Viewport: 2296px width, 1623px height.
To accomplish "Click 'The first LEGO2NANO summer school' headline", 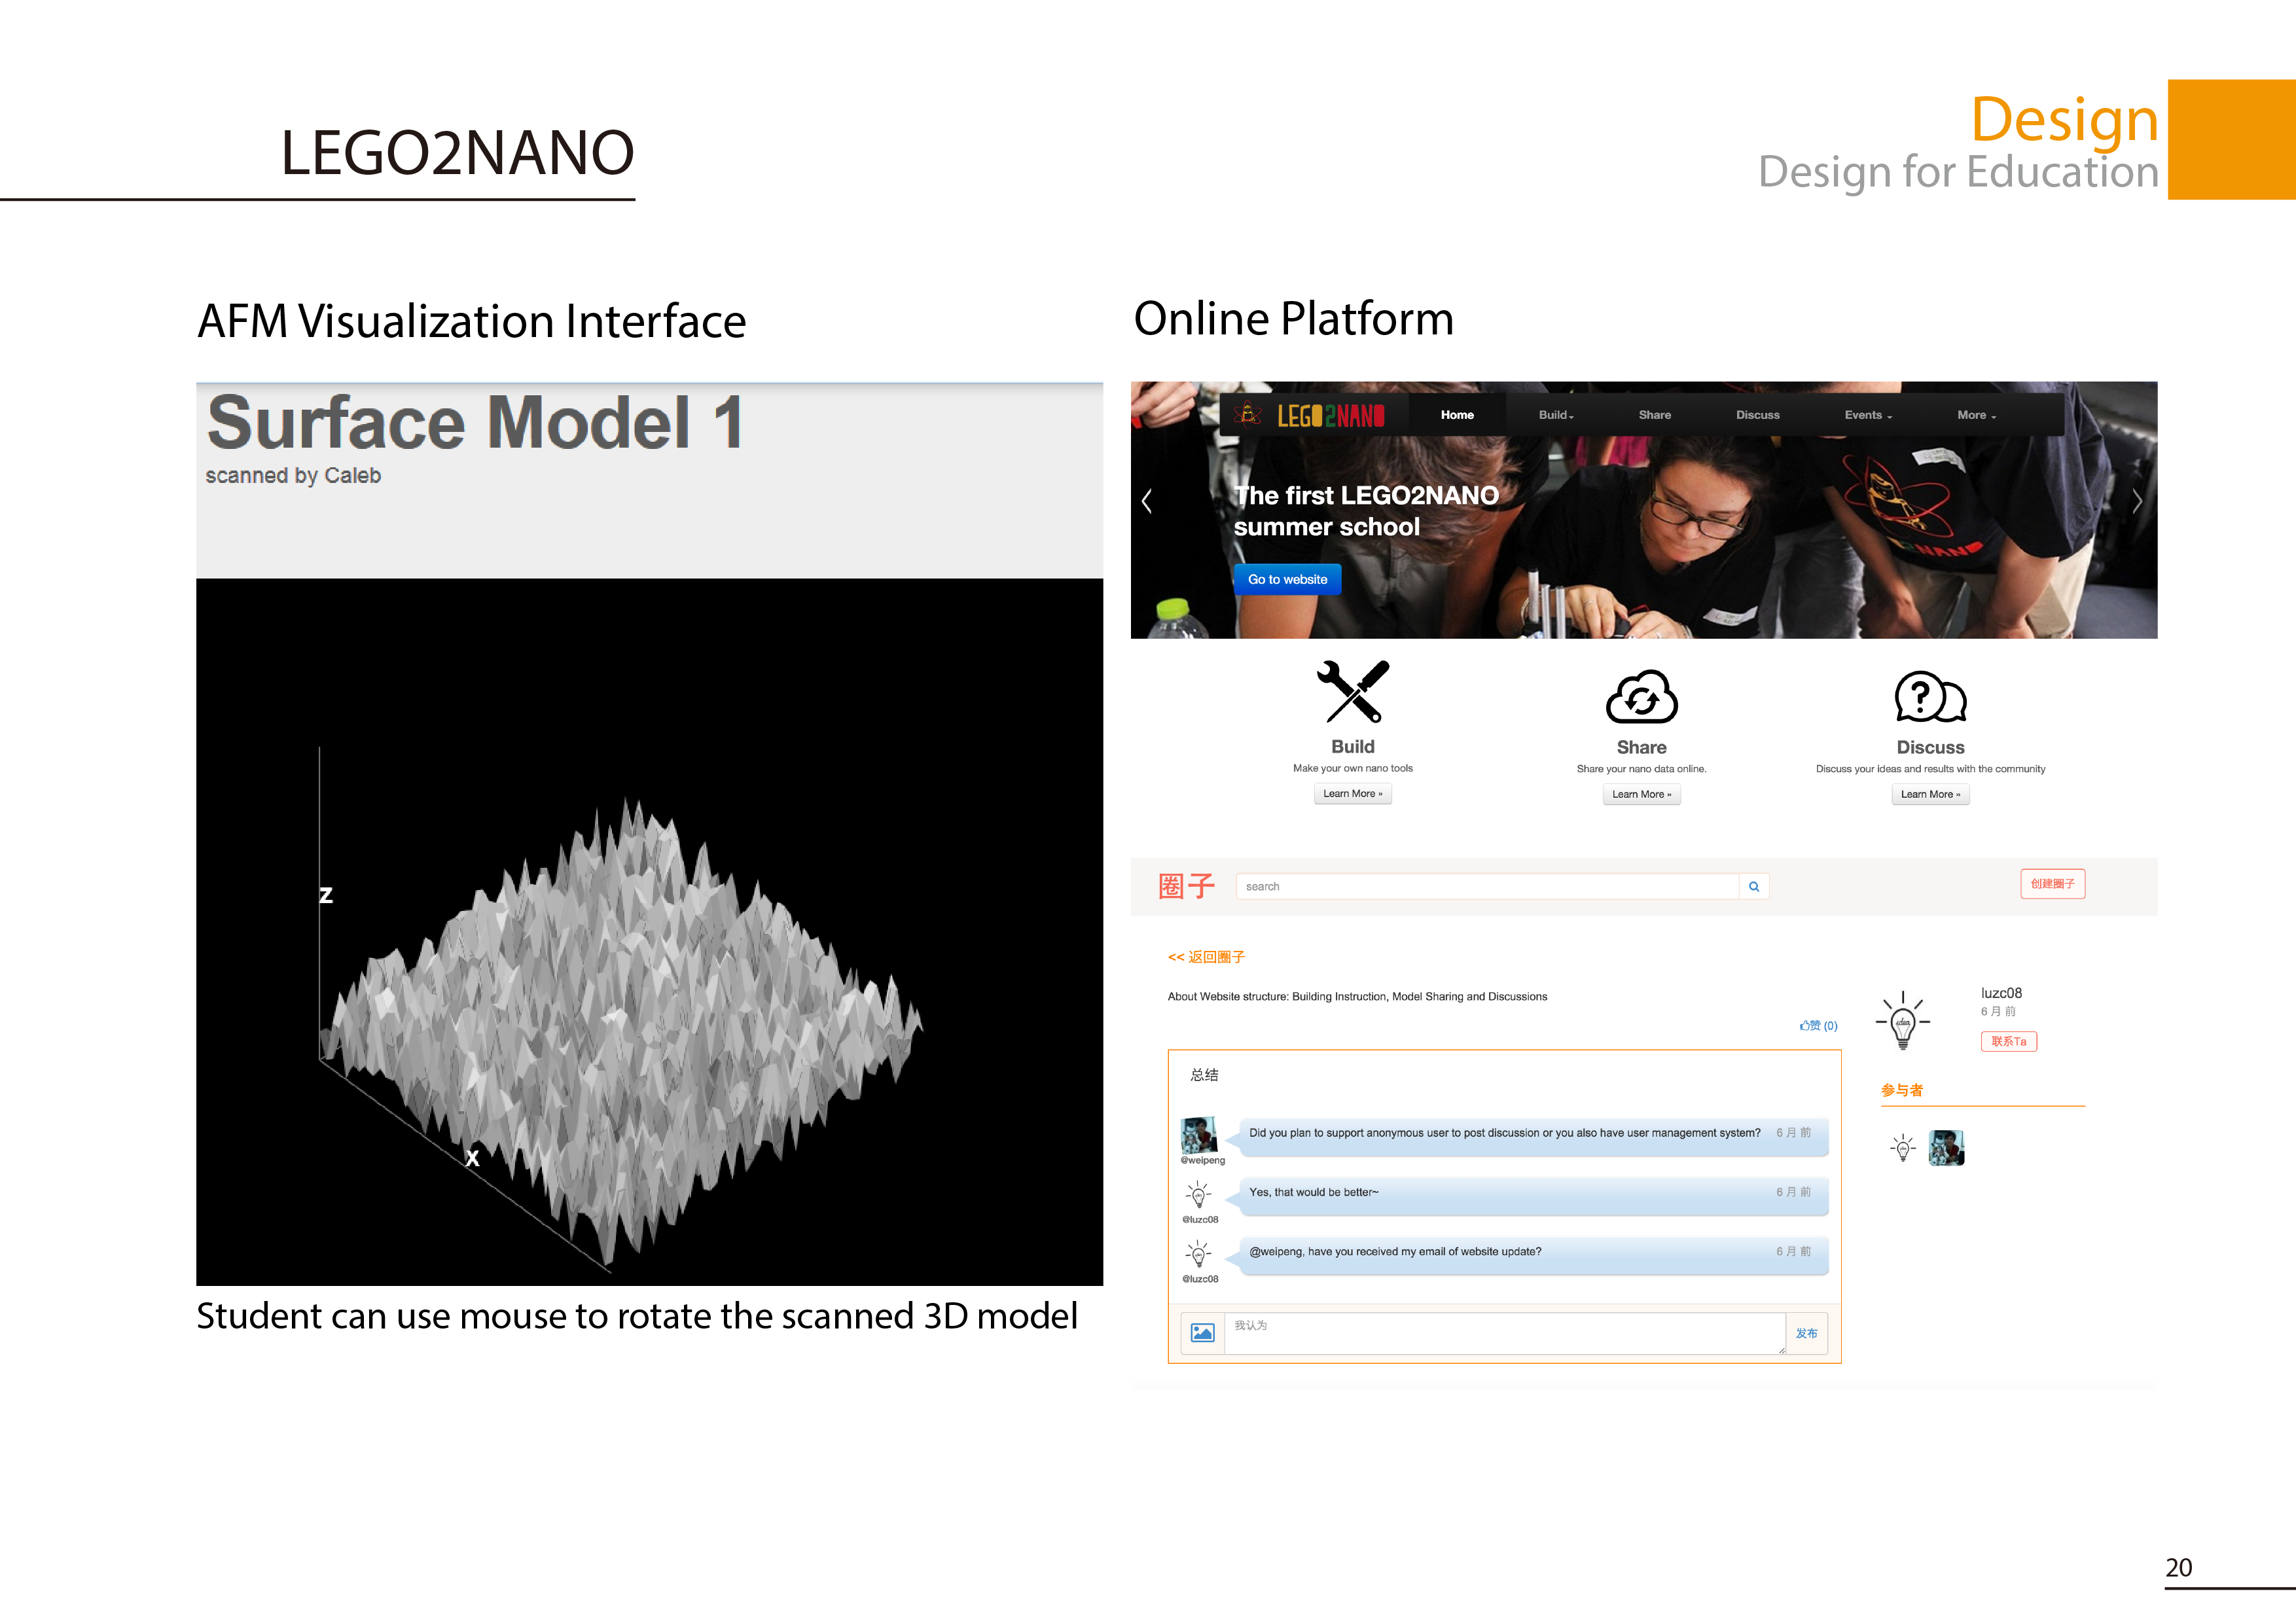I will click(1366, 511).
